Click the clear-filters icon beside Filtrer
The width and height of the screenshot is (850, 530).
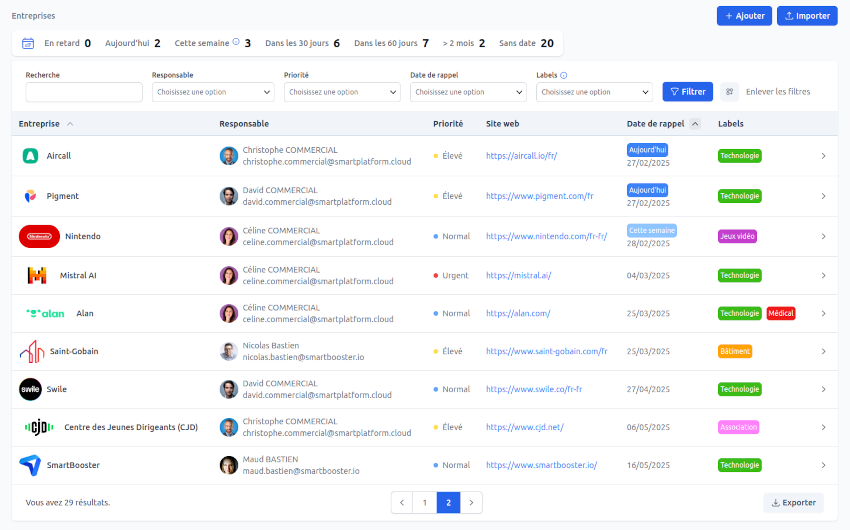[730, 92]
